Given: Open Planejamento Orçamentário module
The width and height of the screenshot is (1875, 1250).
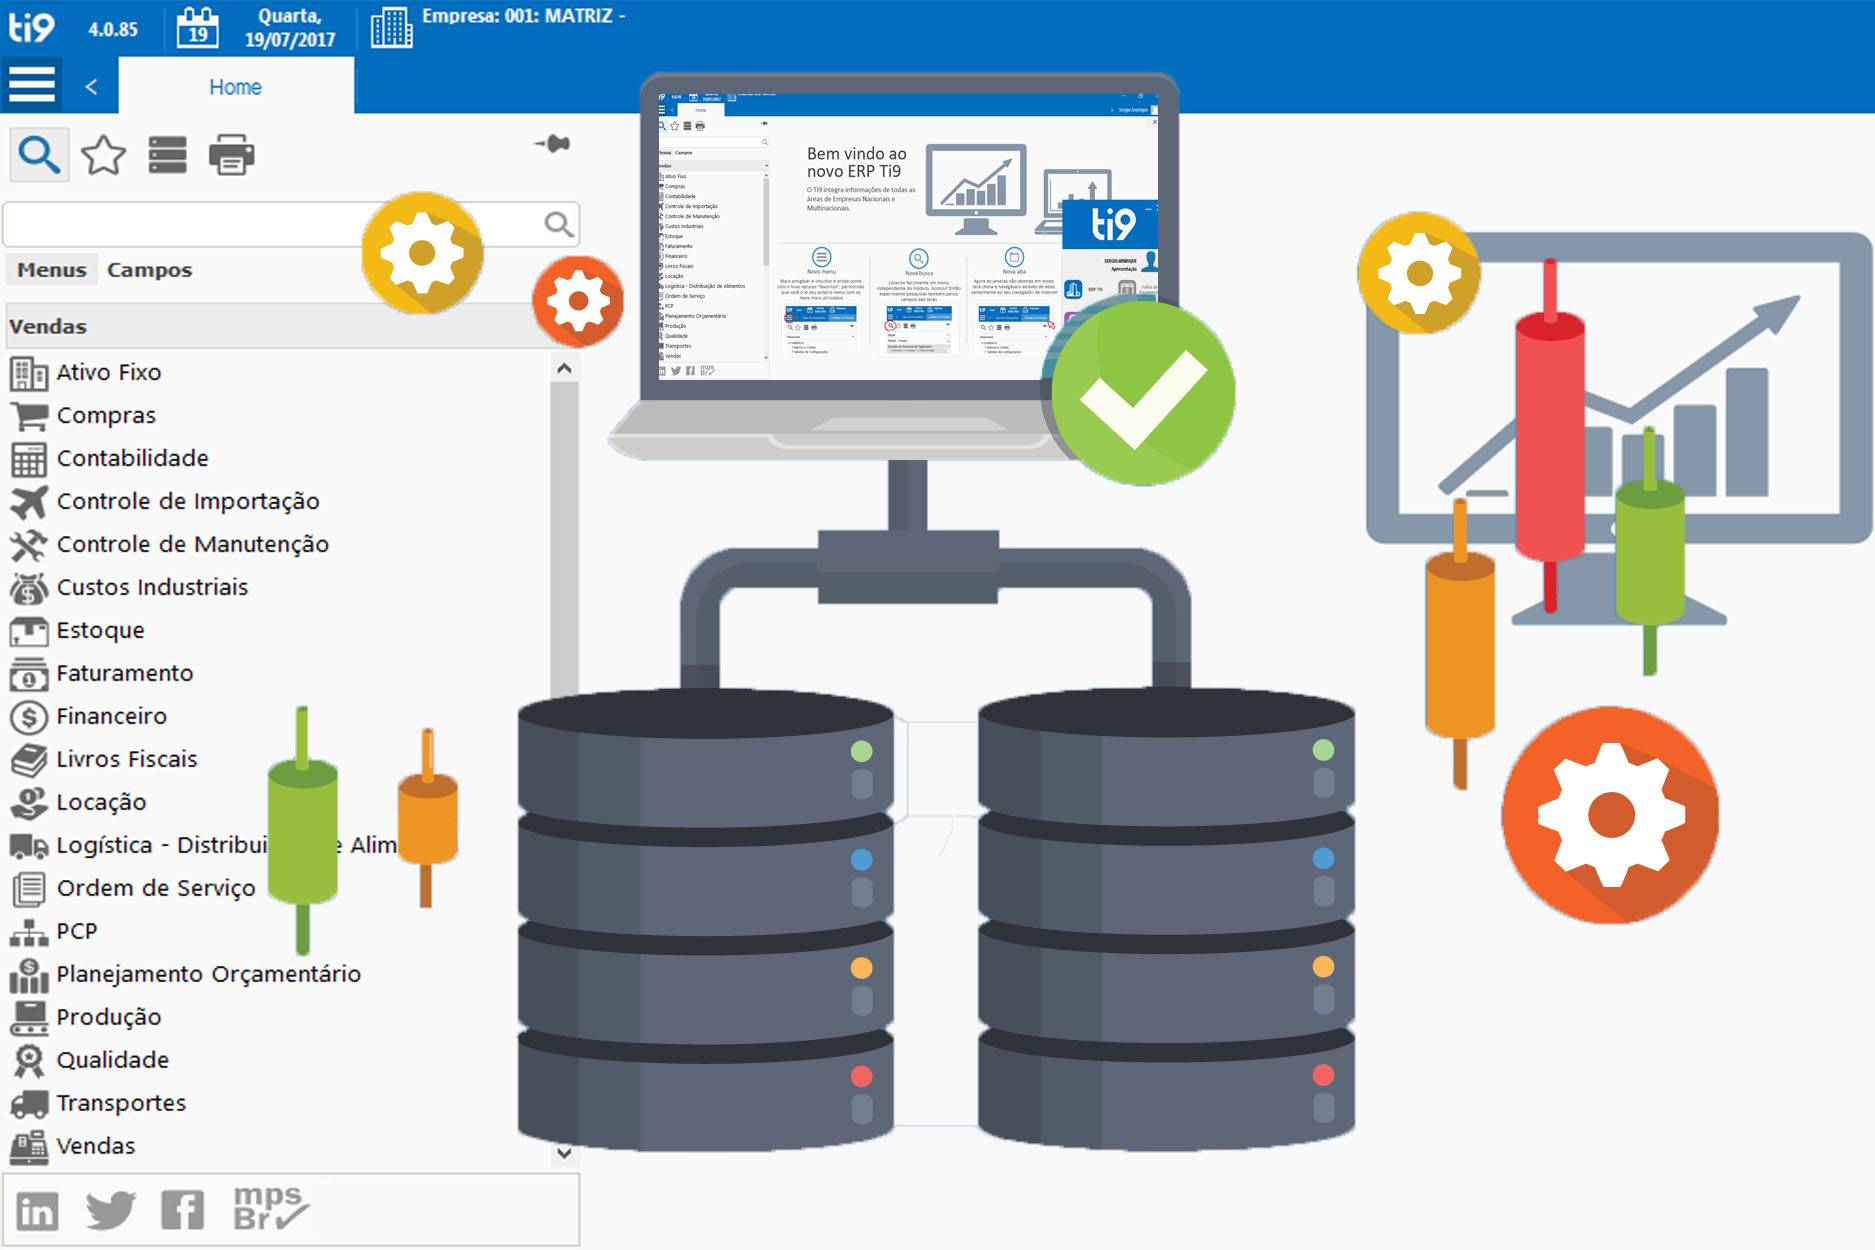Looking at the screenshot, I should [x=209, y=974].
